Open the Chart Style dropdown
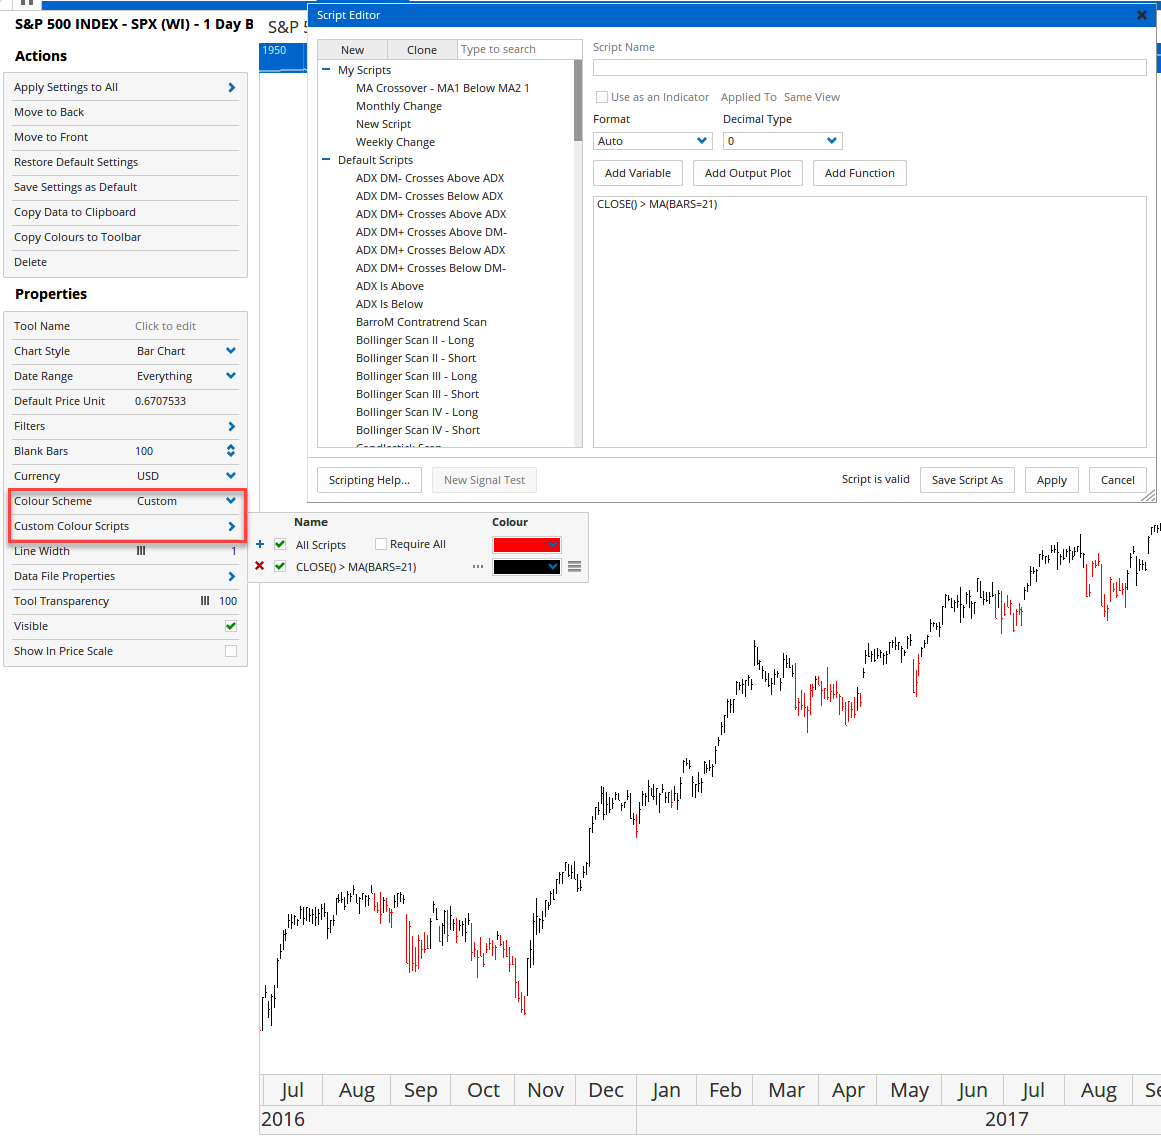 pos(231,351)
